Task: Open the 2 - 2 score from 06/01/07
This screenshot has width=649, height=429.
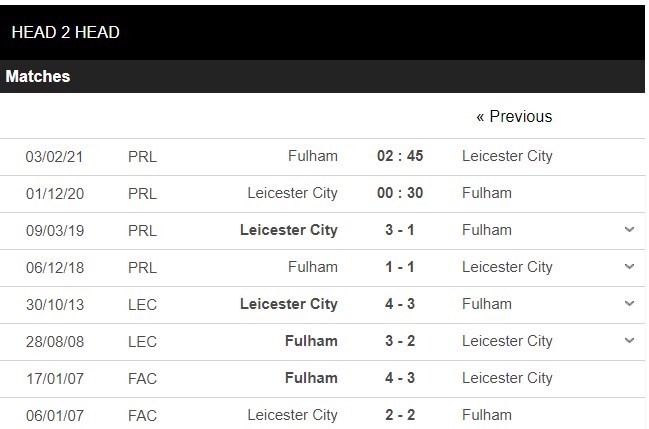Action: pos(400,414)
